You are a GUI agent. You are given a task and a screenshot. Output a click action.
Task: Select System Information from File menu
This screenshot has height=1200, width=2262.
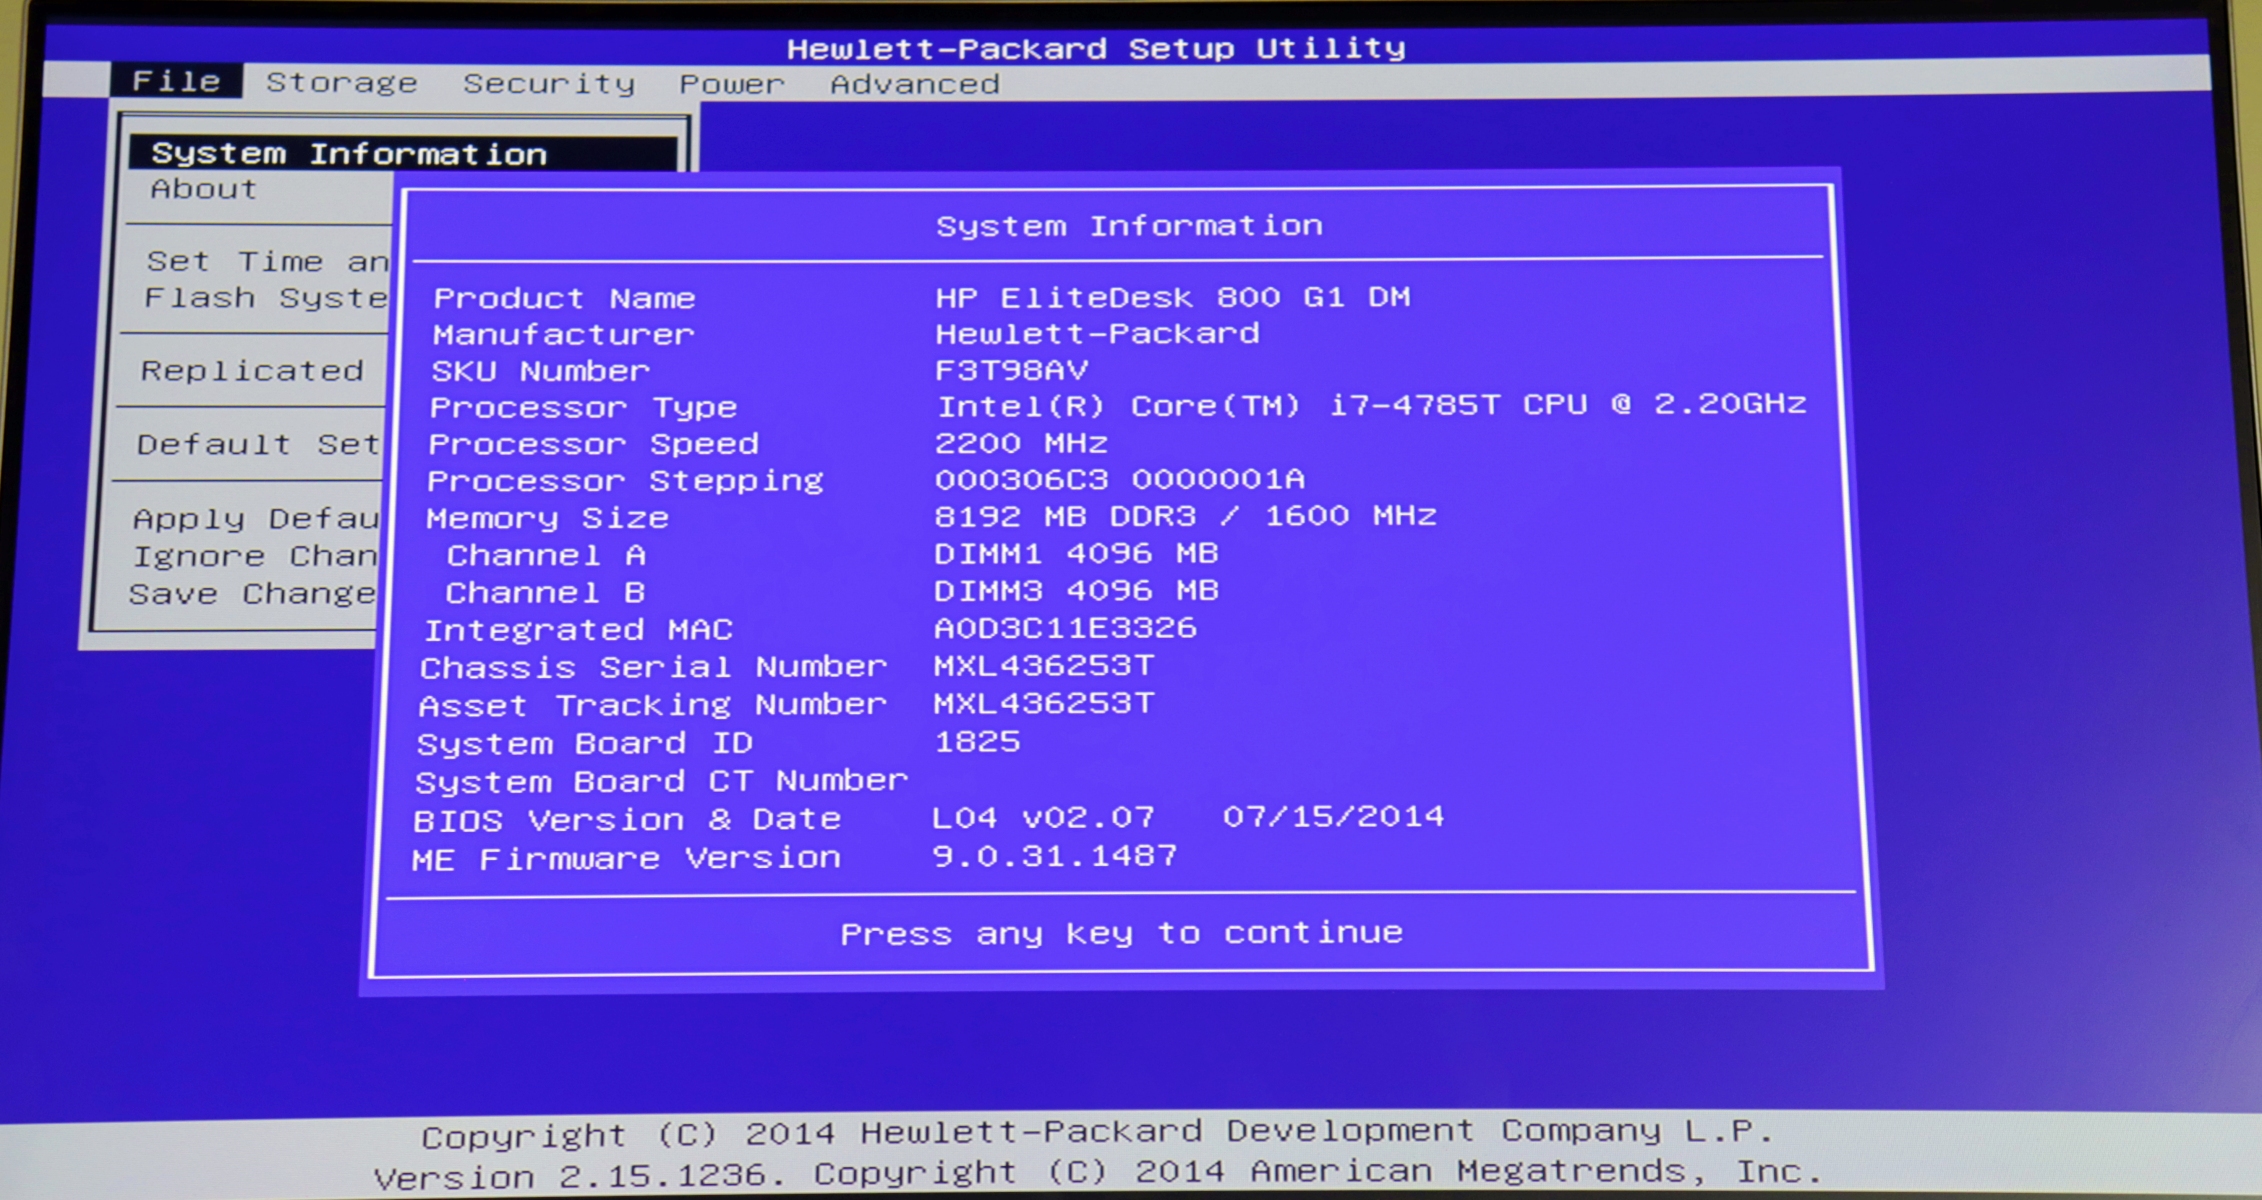346,152
